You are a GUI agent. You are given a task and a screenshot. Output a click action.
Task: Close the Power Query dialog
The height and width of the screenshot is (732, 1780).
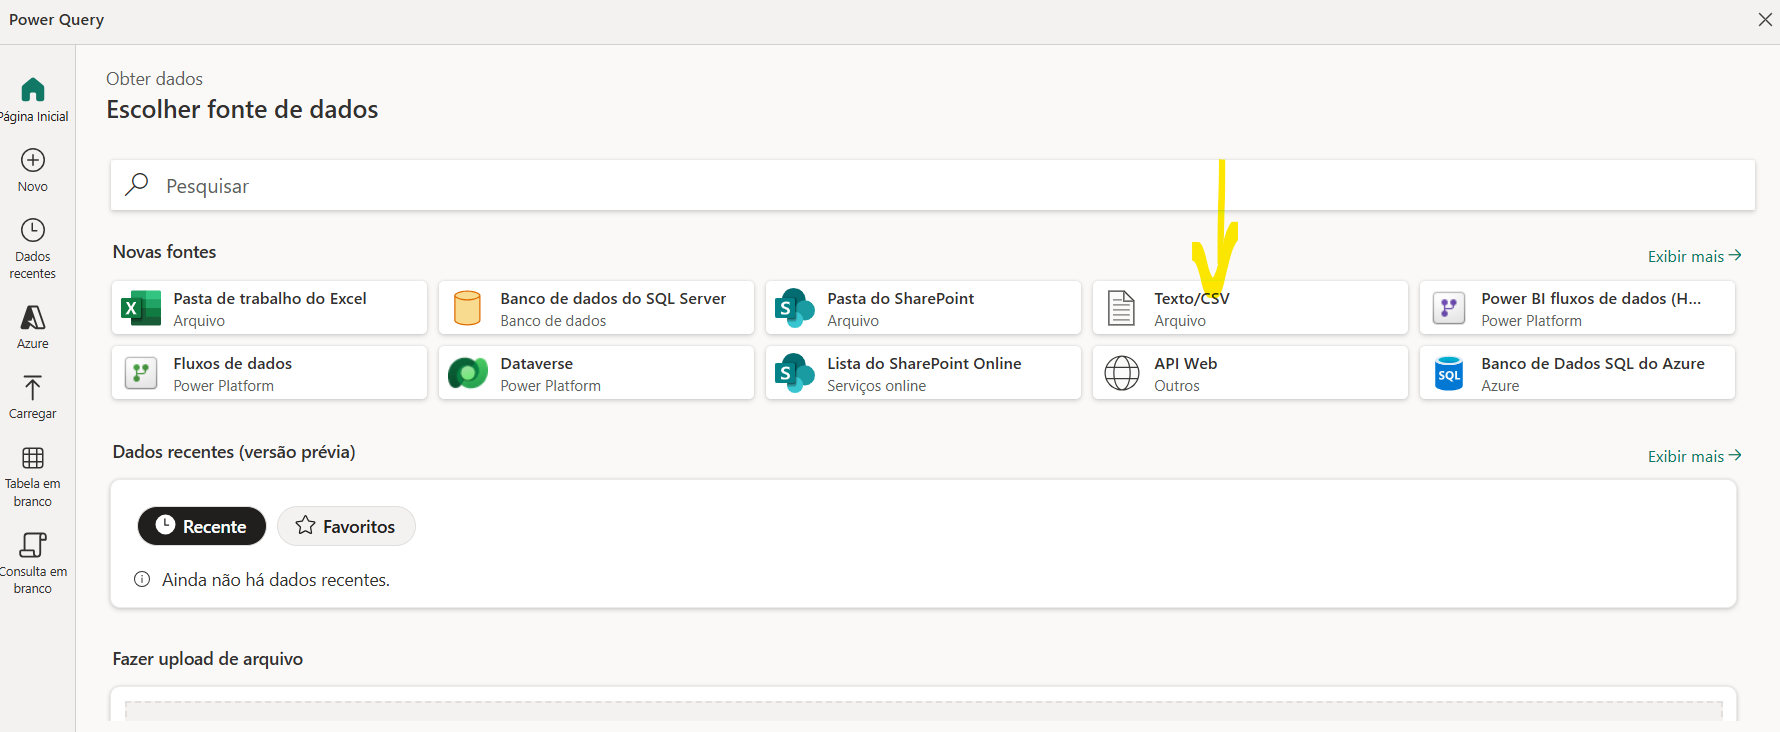pyautogui.click(x=1765, y=20)
